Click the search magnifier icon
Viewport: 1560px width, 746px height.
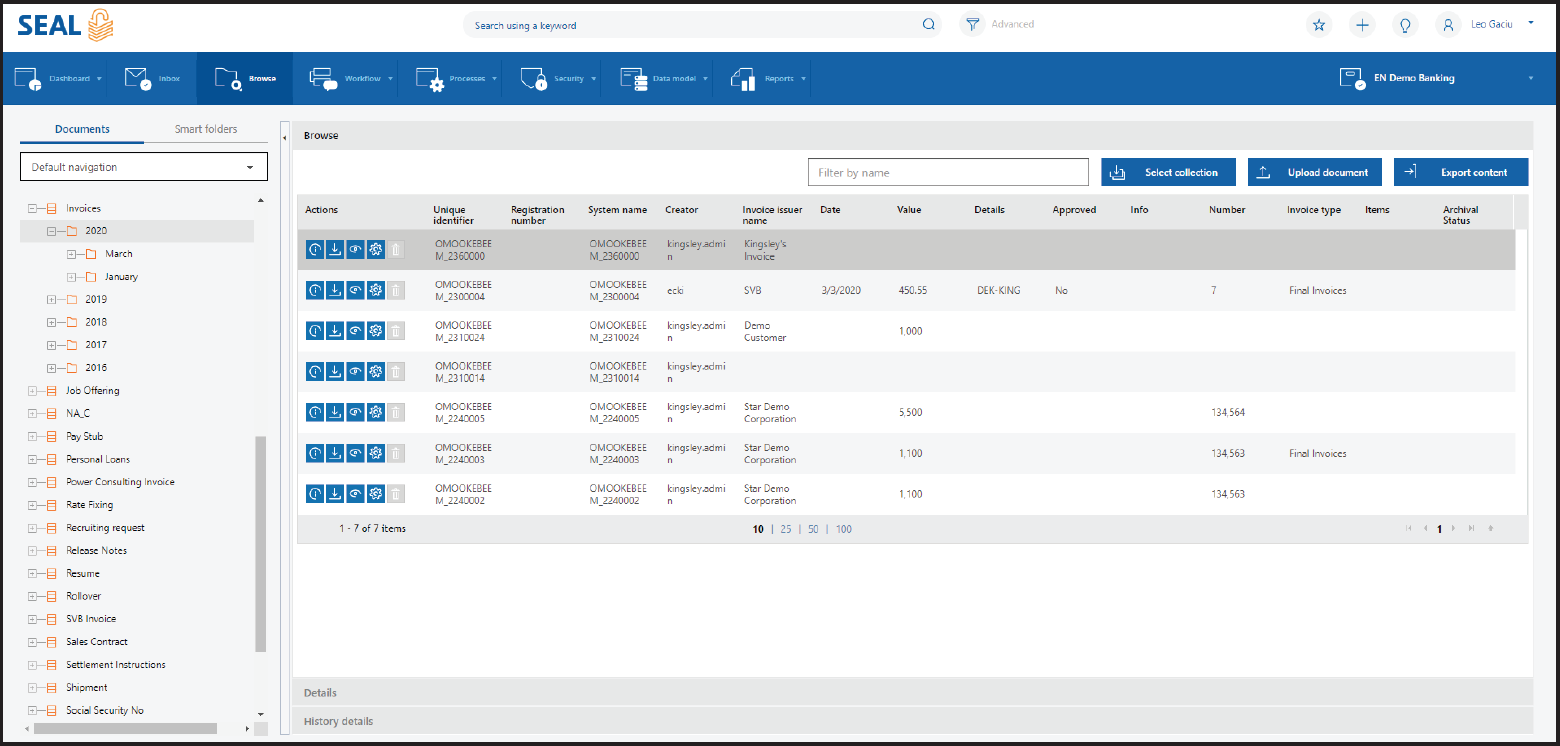click(x=928, y=25)
